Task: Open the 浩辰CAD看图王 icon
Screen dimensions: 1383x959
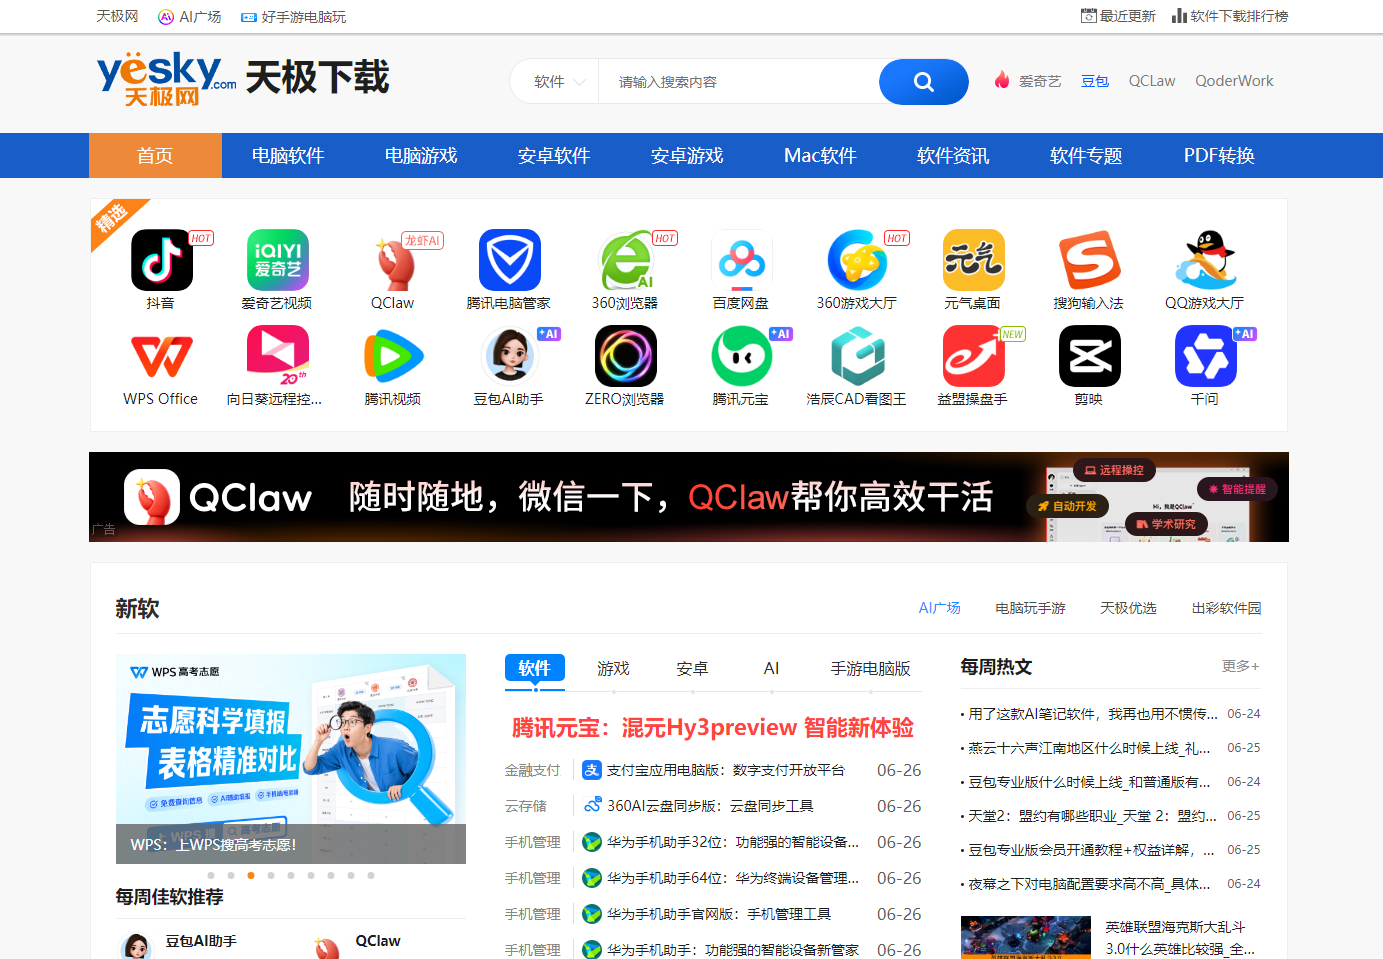Action: (x=857, y=356)
